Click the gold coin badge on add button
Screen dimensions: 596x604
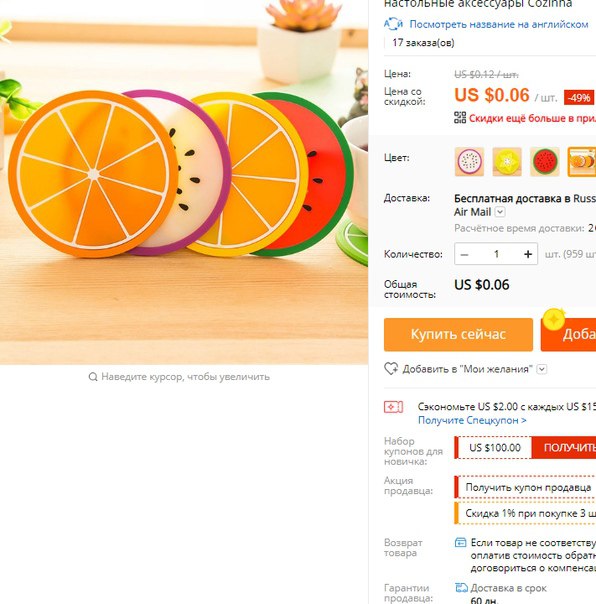coord(554,319)
